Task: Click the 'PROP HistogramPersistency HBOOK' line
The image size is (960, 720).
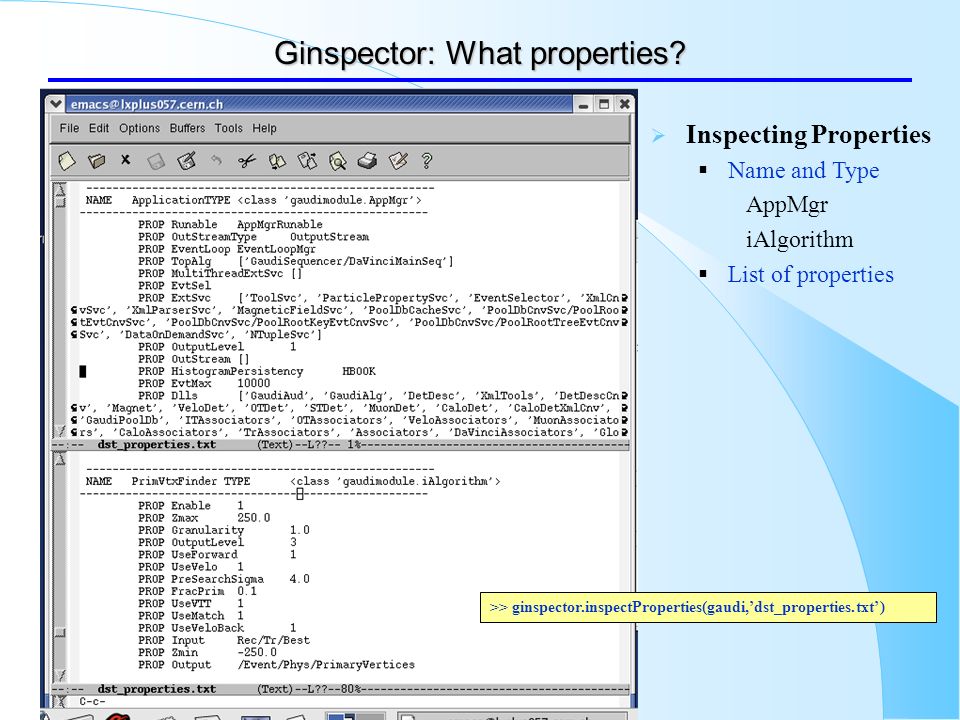Action: click(257, 372)
